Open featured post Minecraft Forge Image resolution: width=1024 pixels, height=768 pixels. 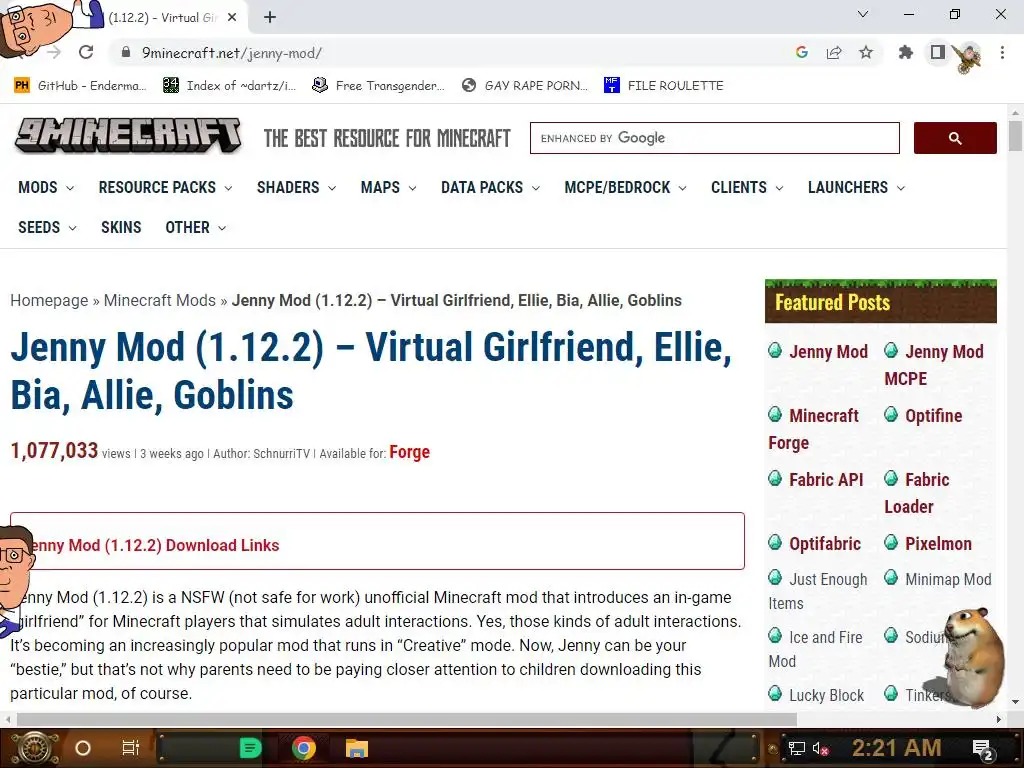tap(814, 429)
